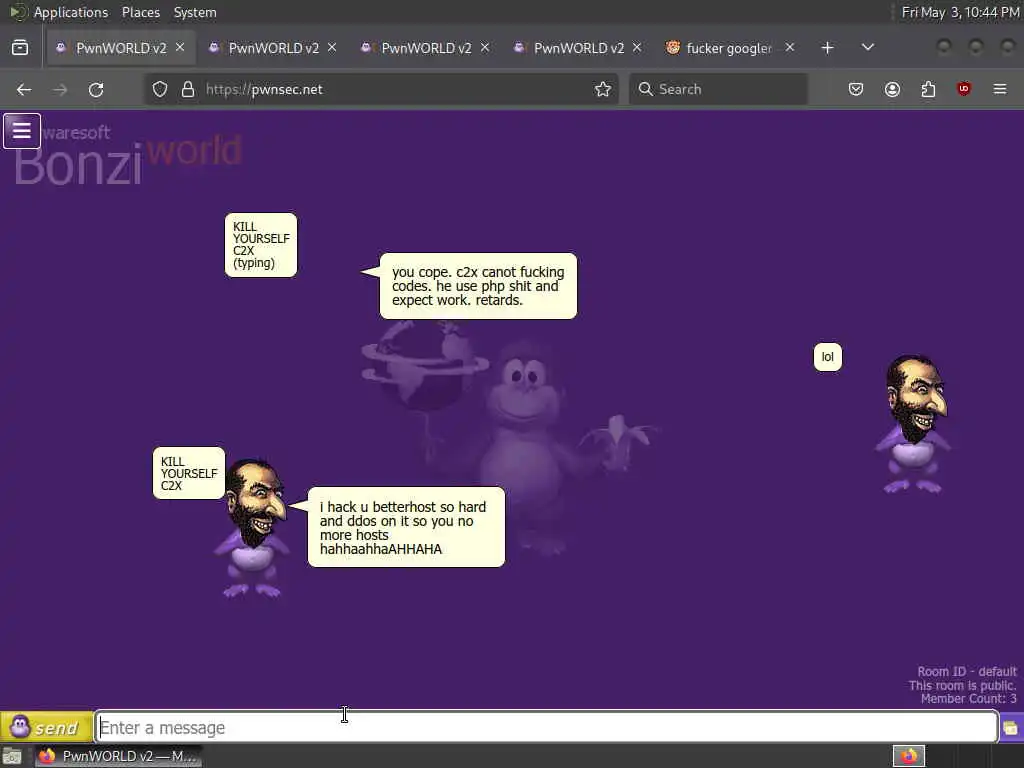This screenshot has height=768, width=1024.
Task: Focus the browser Search box
Action: coord(718,89)
